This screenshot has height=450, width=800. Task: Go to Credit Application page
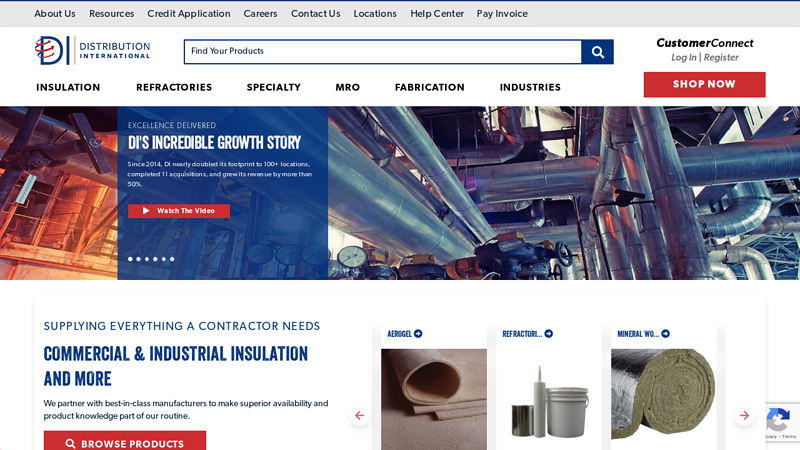pos(189,14)
